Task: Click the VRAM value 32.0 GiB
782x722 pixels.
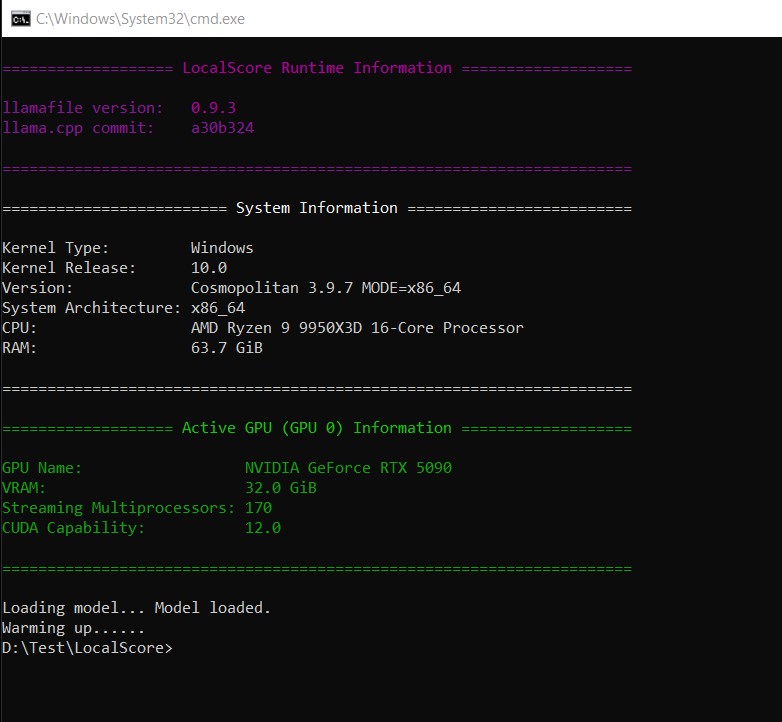Action: (281, 488)
